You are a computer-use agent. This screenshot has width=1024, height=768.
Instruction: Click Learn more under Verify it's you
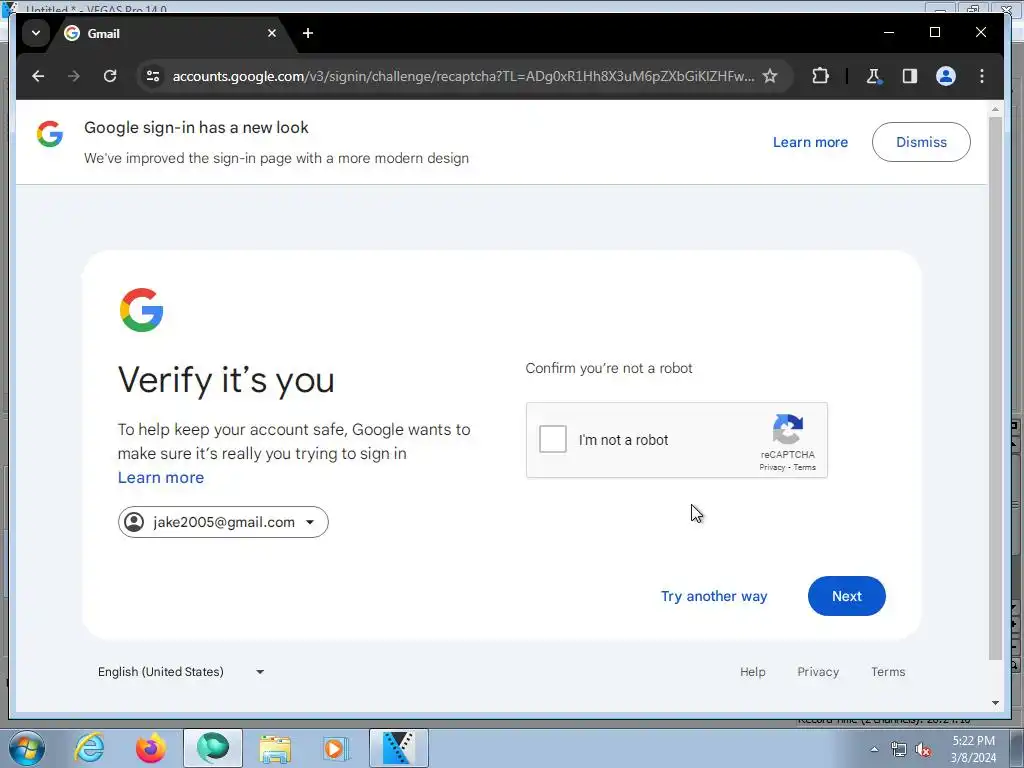point(161,477)
